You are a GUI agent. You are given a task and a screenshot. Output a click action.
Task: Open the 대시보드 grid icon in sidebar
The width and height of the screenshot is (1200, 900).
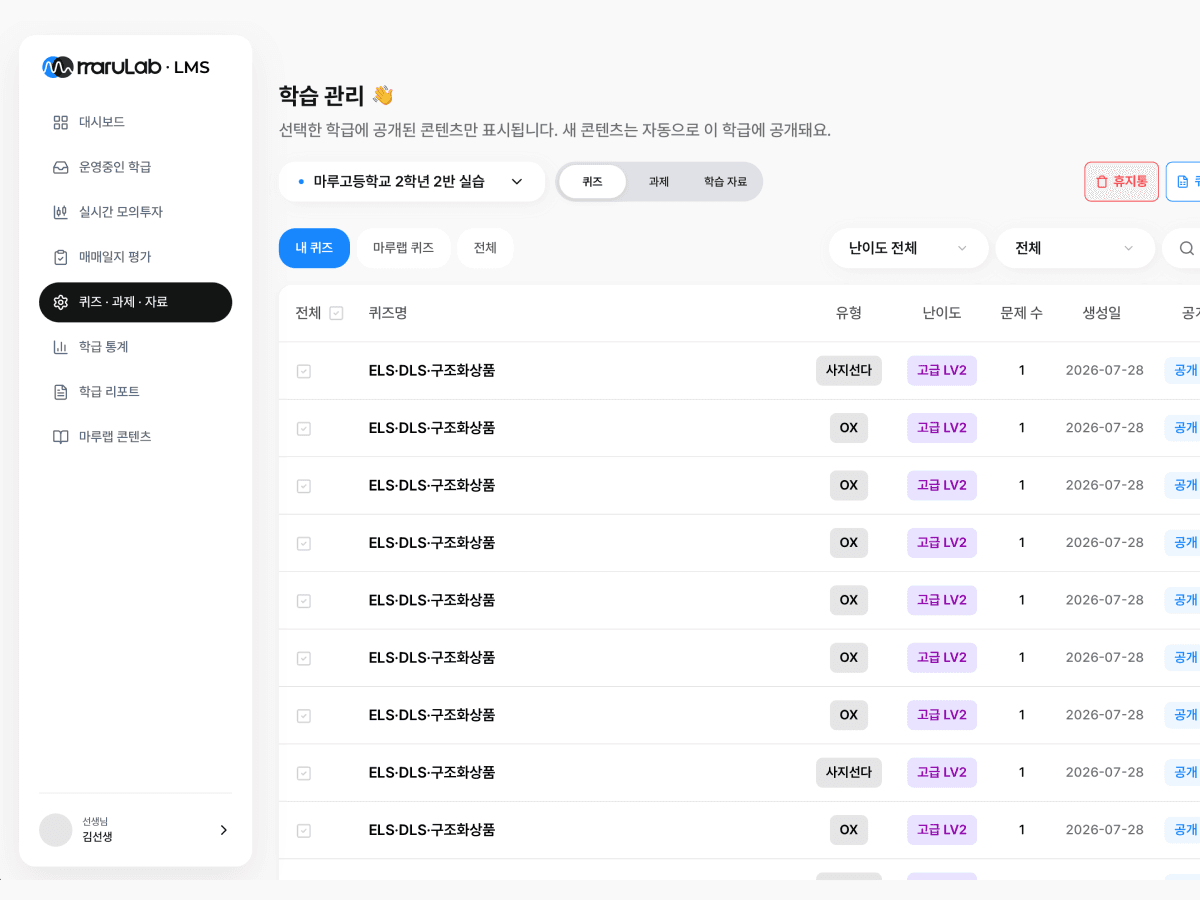coord(61,122)
